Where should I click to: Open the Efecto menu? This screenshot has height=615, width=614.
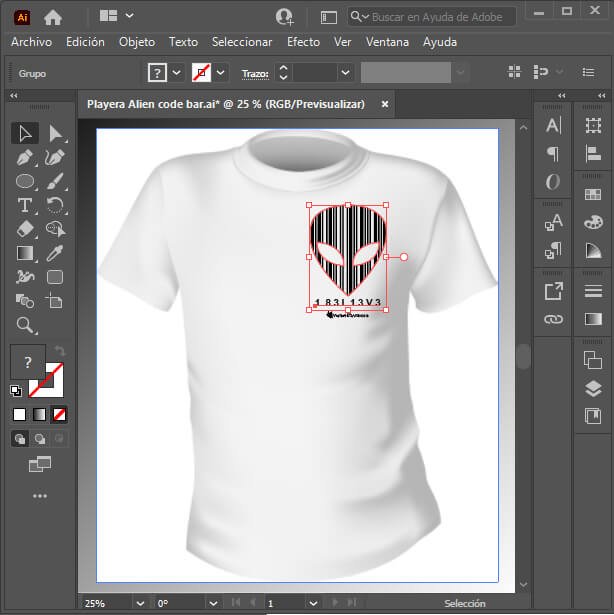point(303,42)
